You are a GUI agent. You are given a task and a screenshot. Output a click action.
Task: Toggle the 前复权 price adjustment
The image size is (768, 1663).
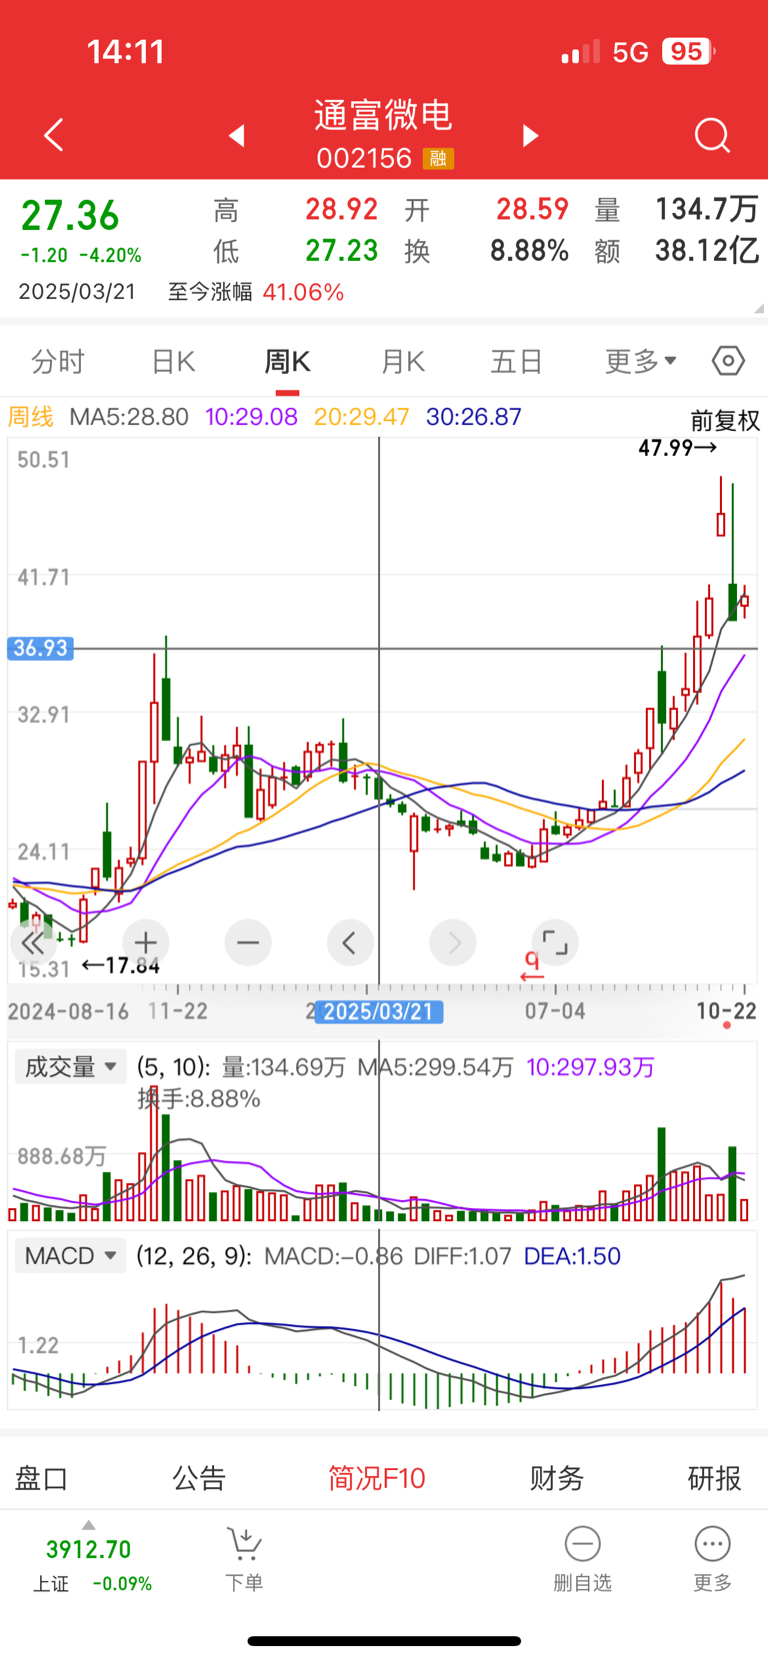[725, 421]
